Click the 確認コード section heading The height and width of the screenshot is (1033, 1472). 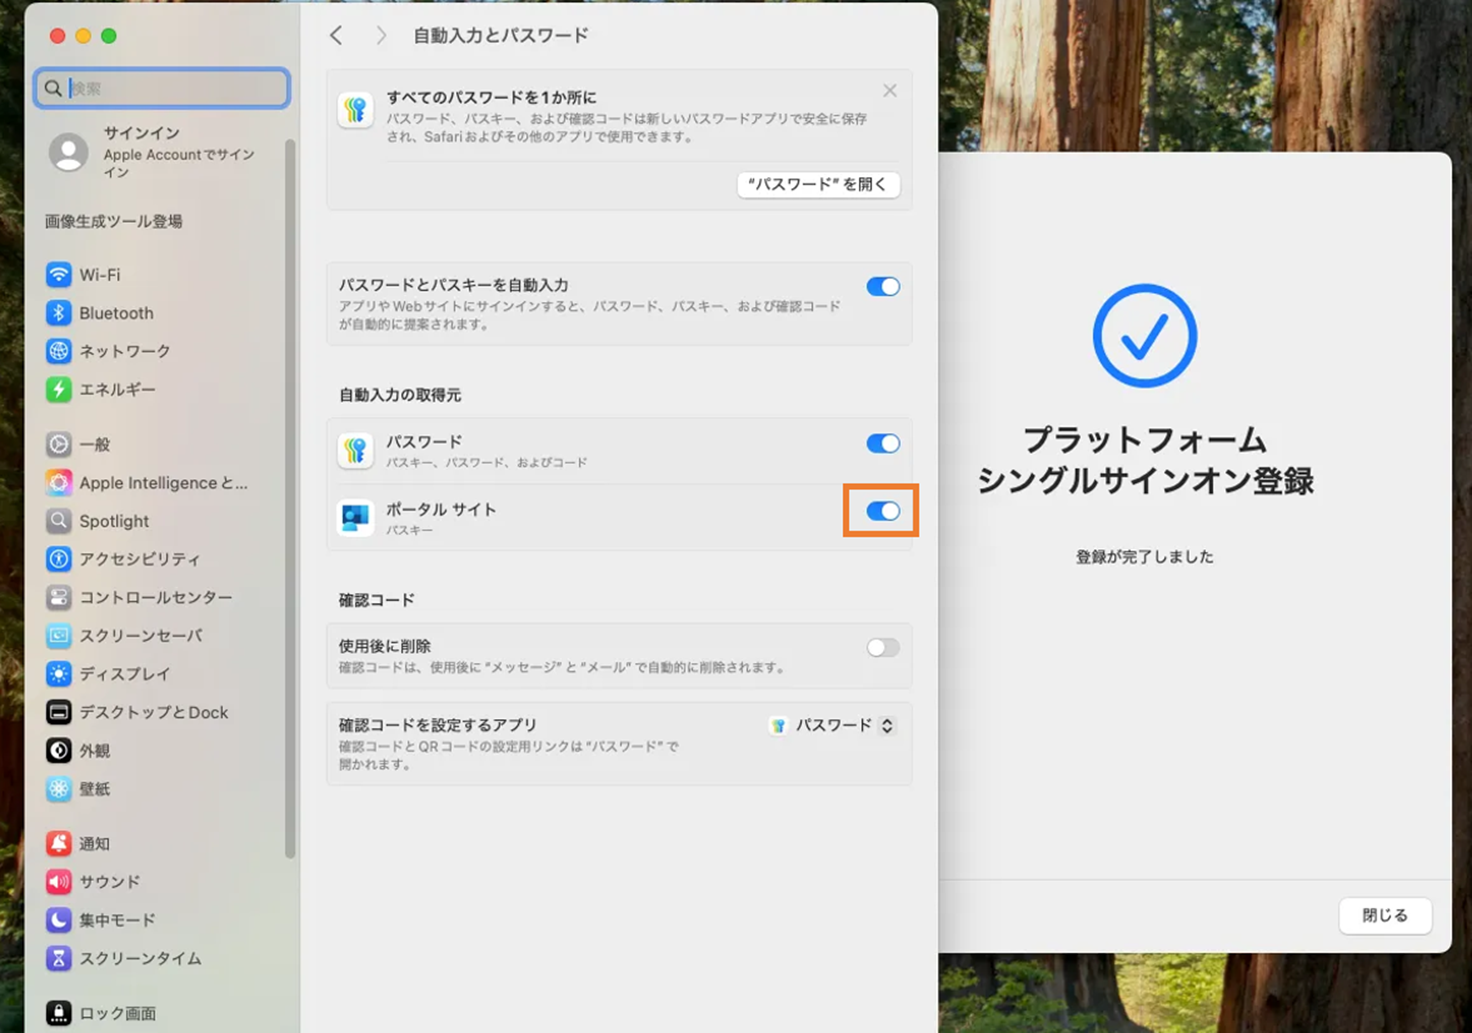[x=376, y=600]
